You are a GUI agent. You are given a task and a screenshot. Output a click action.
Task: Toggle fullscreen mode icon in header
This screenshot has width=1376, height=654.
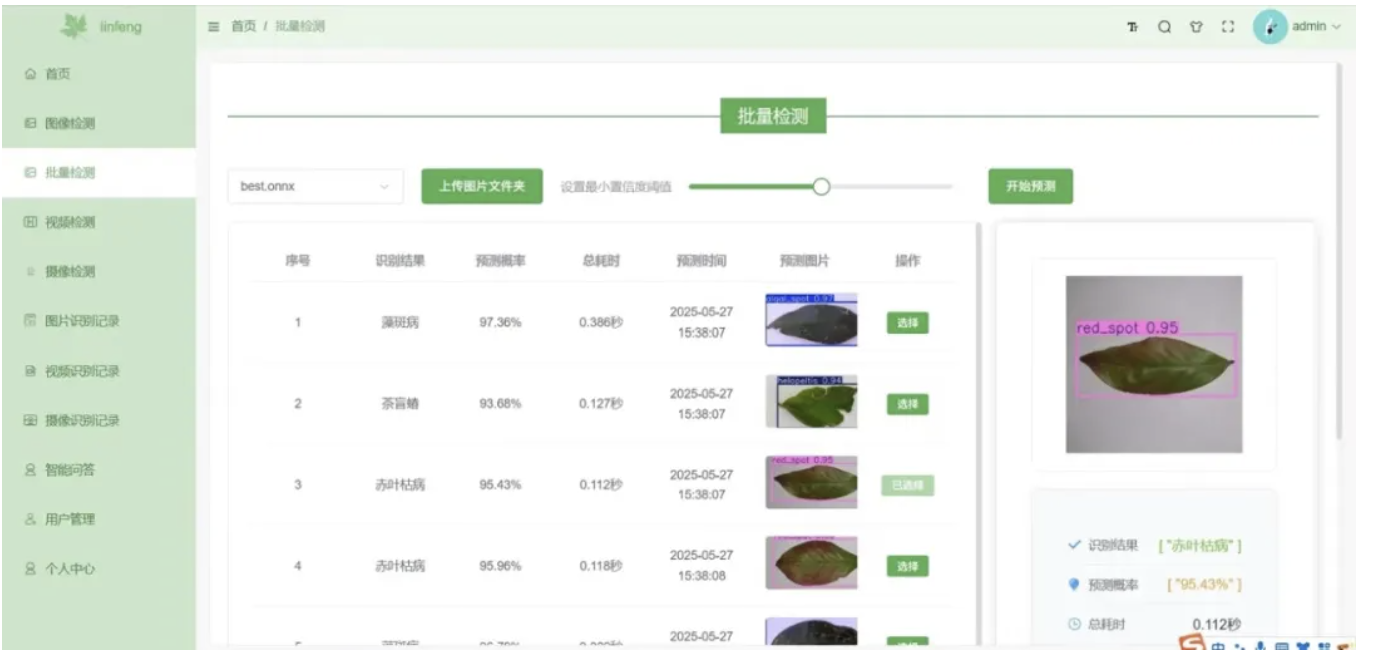point(1227,27)
